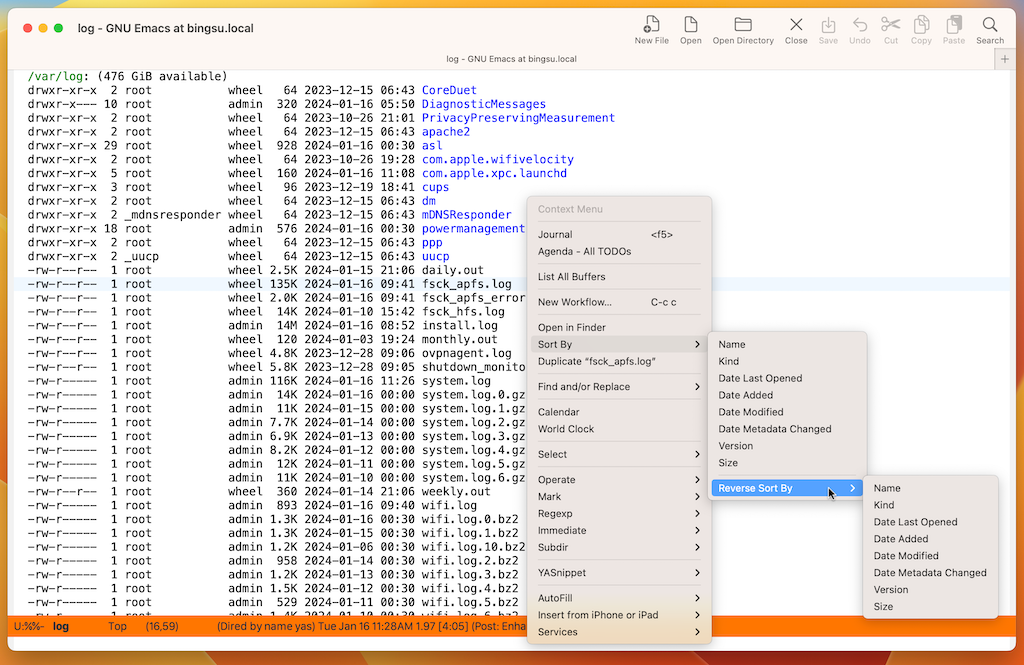Reverse sort by Date Last Opened

pos(931,522)
